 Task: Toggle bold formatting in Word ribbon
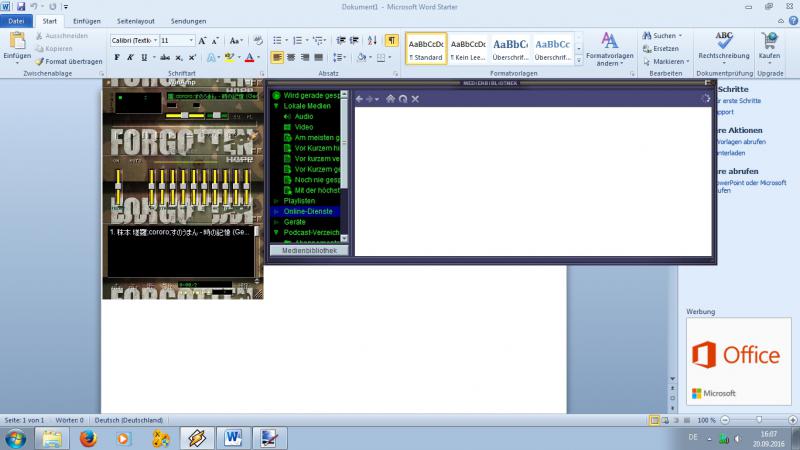(117, 58)
